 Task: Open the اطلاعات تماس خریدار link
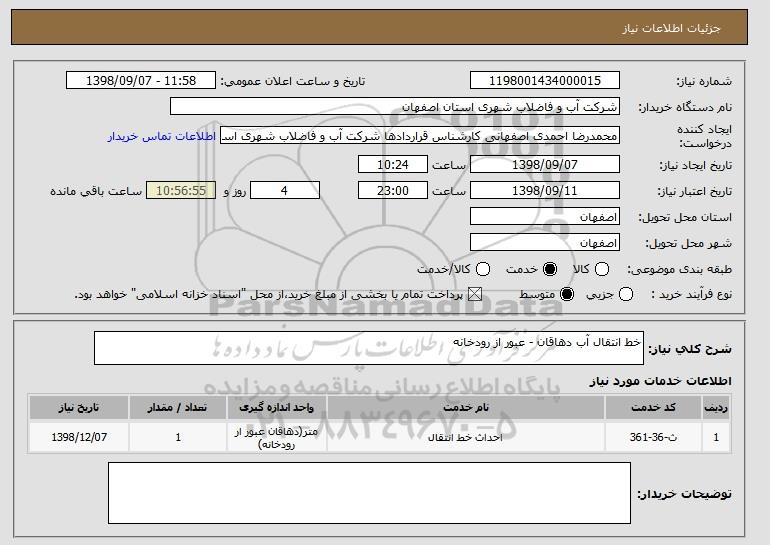(162, 136)
